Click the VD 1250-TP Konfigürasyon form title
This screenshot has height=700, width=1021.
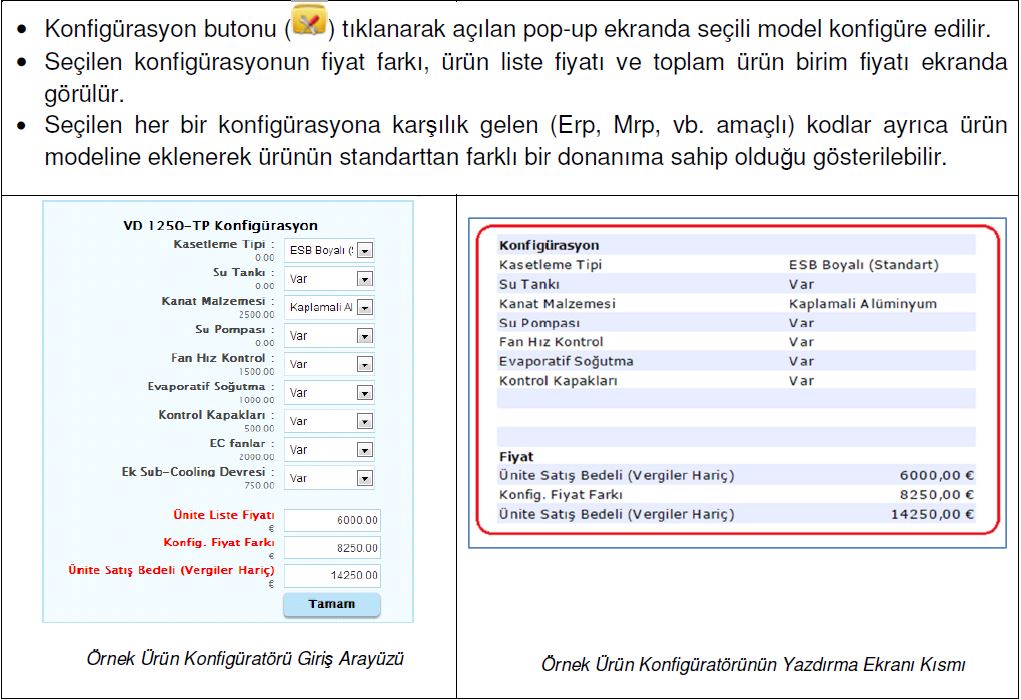tap(220, 225)
